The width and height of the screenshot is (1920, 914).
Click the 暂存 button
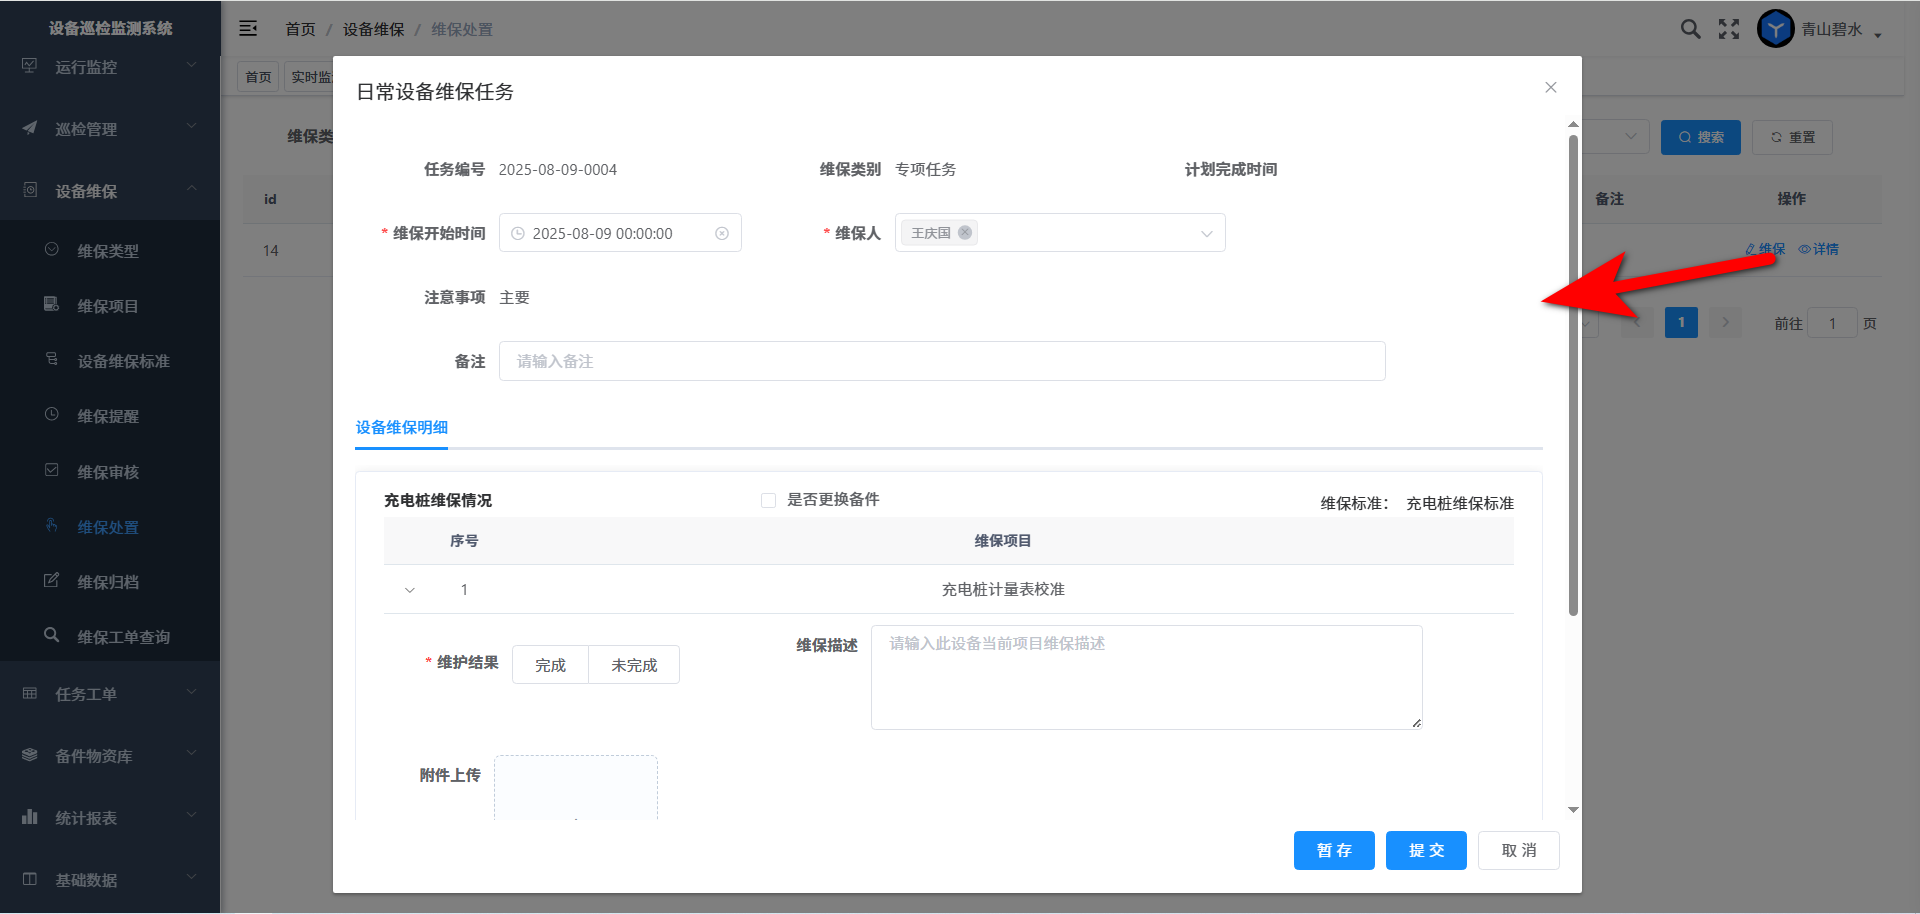coord(1334,850)
